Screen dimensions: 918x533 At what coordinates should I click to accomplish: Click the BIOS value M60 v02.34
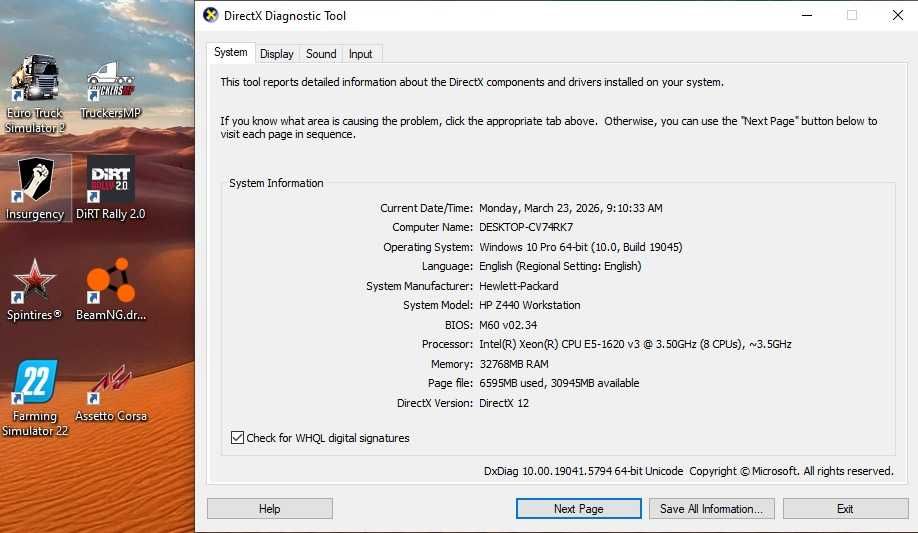[x=508, y=325]
